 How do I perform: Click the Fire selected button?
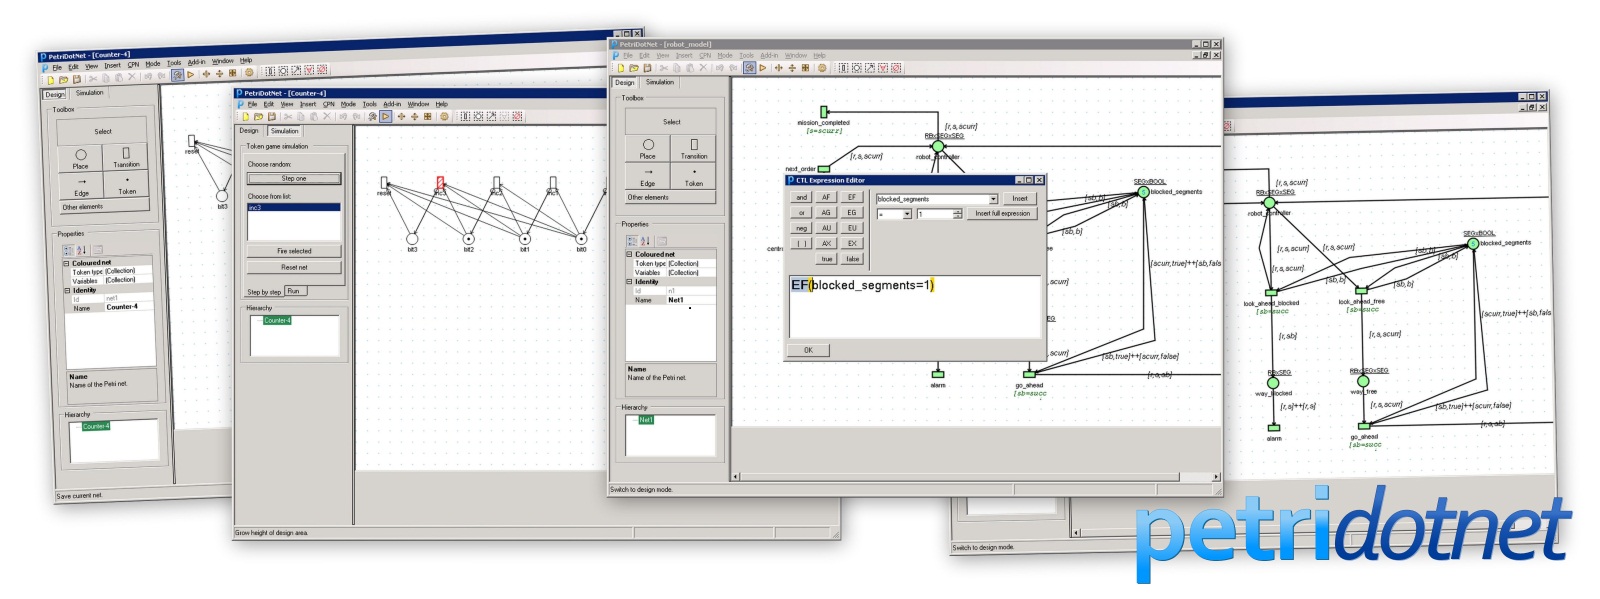pos(294,251)
